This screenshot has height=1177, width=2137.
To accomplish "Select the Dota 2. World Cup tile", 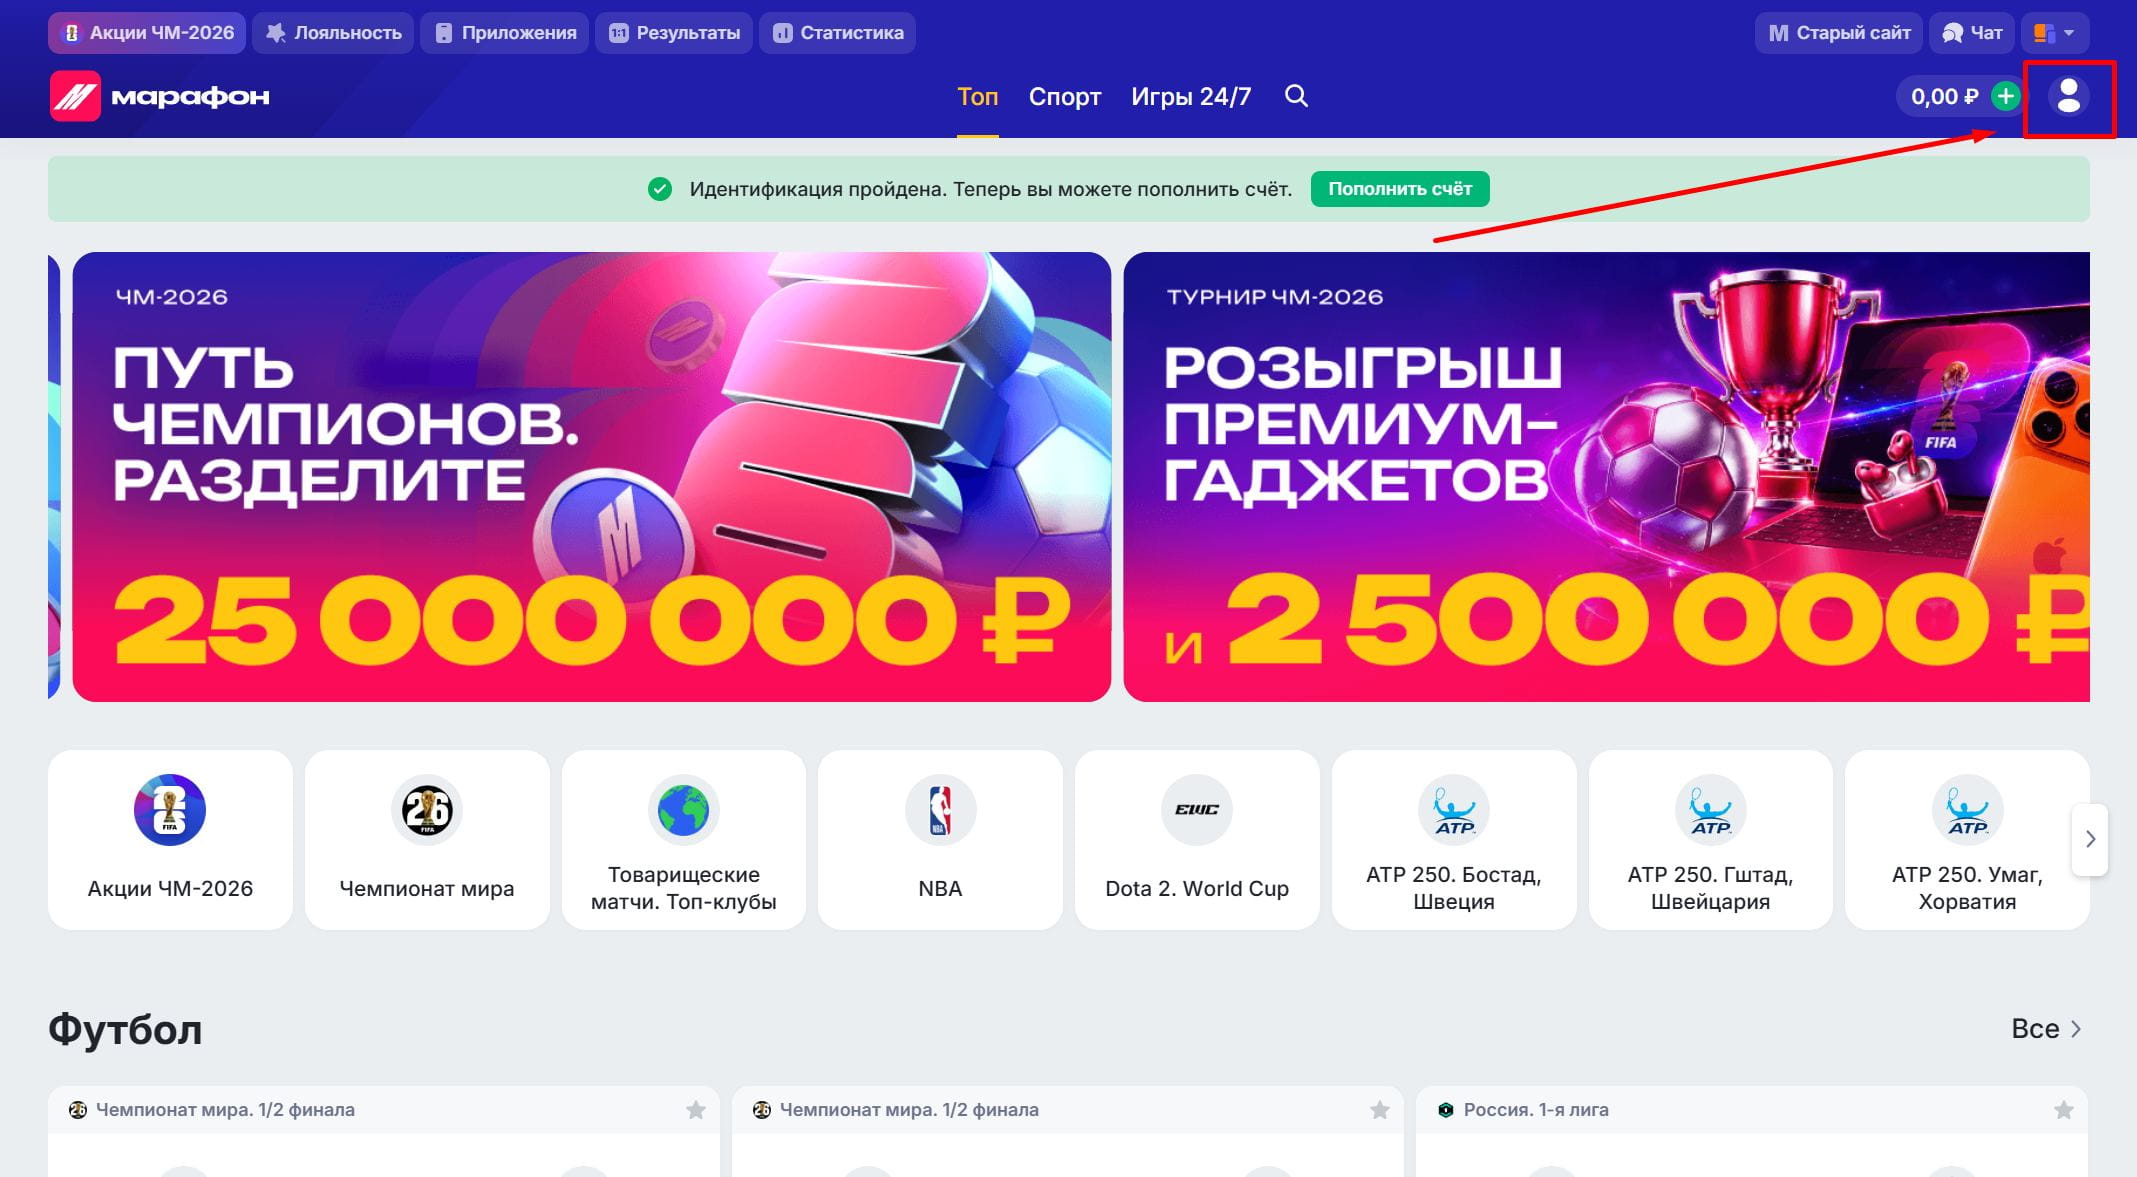I will pos(1197,840).
